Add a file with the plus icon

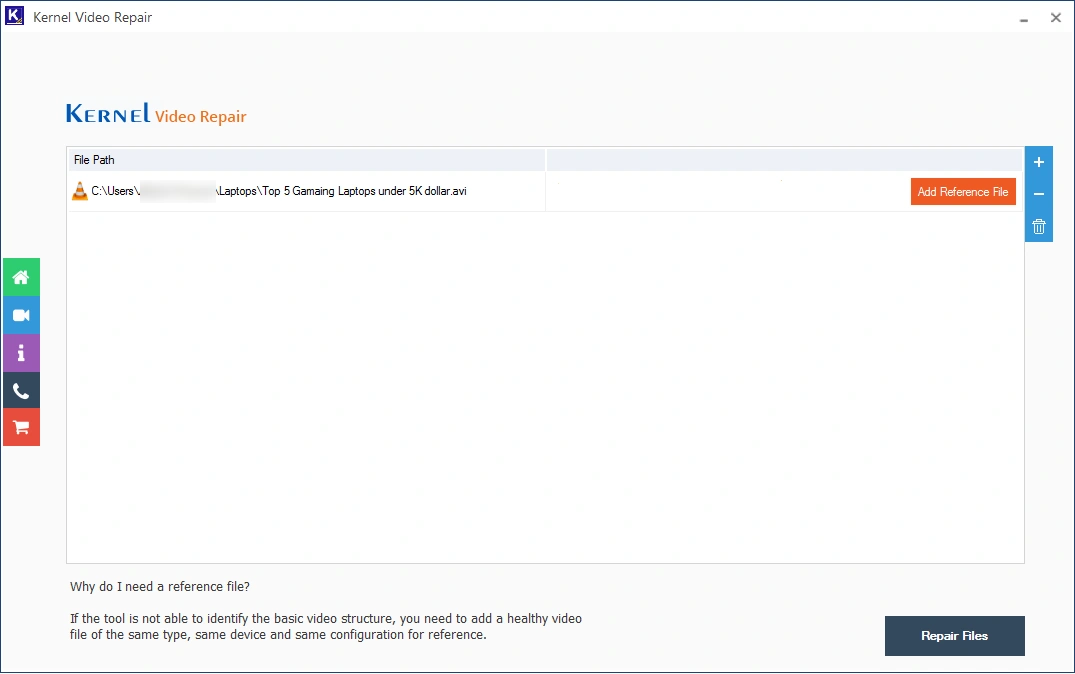(1039, 163)
